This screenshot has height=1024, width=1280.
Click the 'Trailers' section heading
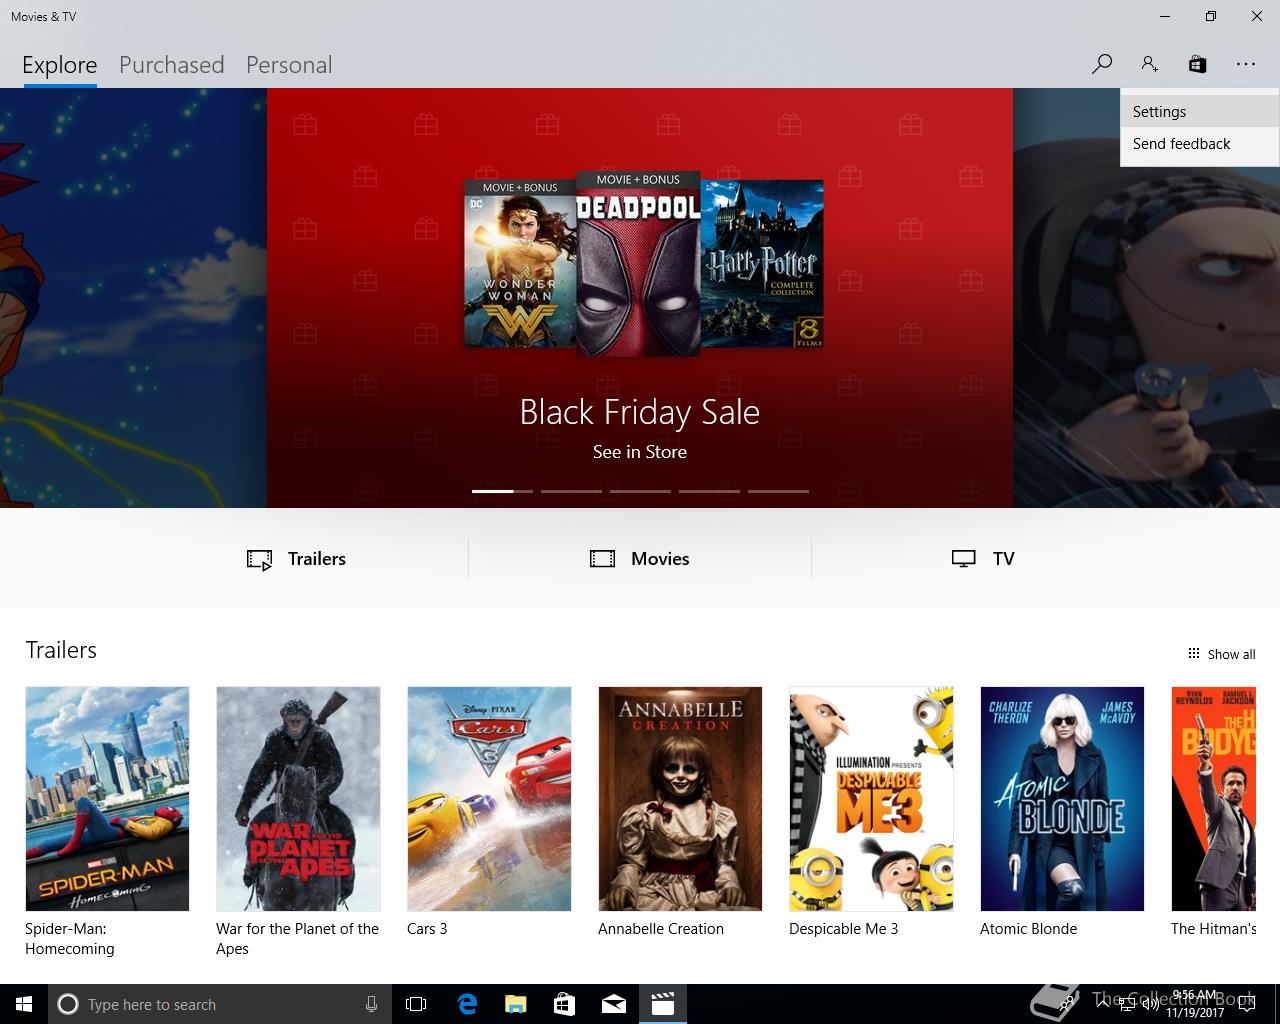(x=61, y=650)
